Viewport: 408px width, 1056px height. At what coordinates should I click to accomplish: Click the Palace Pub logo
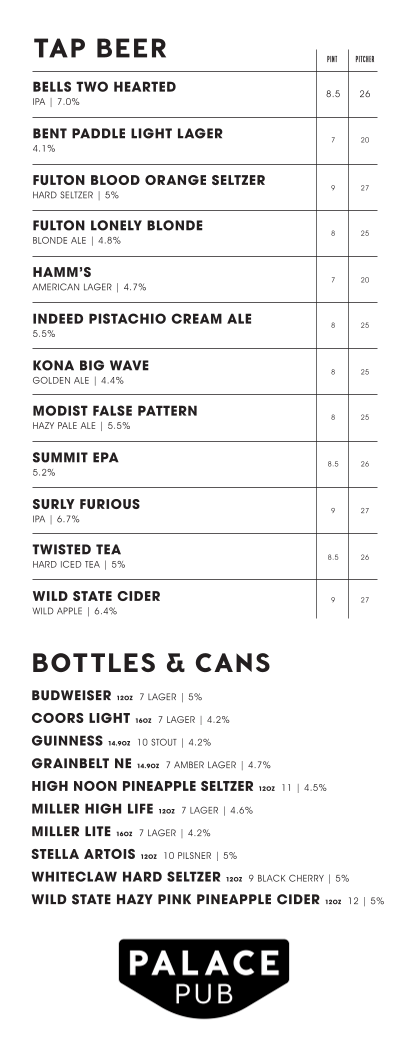click(204, 977)
